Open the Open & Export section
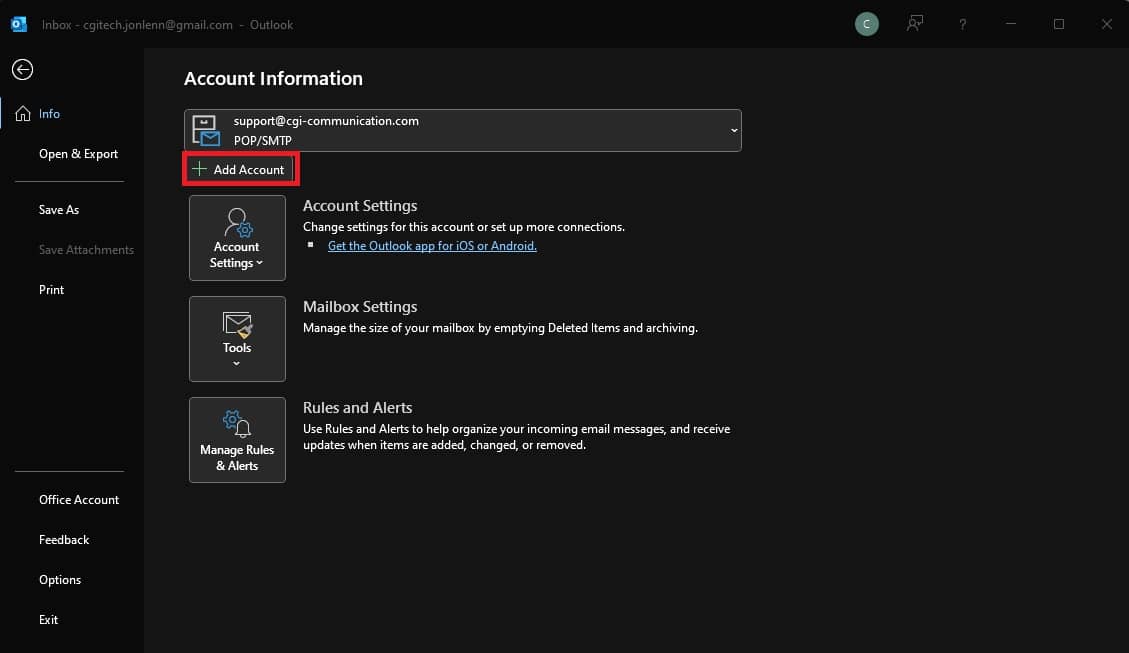 tap(79, 153)
